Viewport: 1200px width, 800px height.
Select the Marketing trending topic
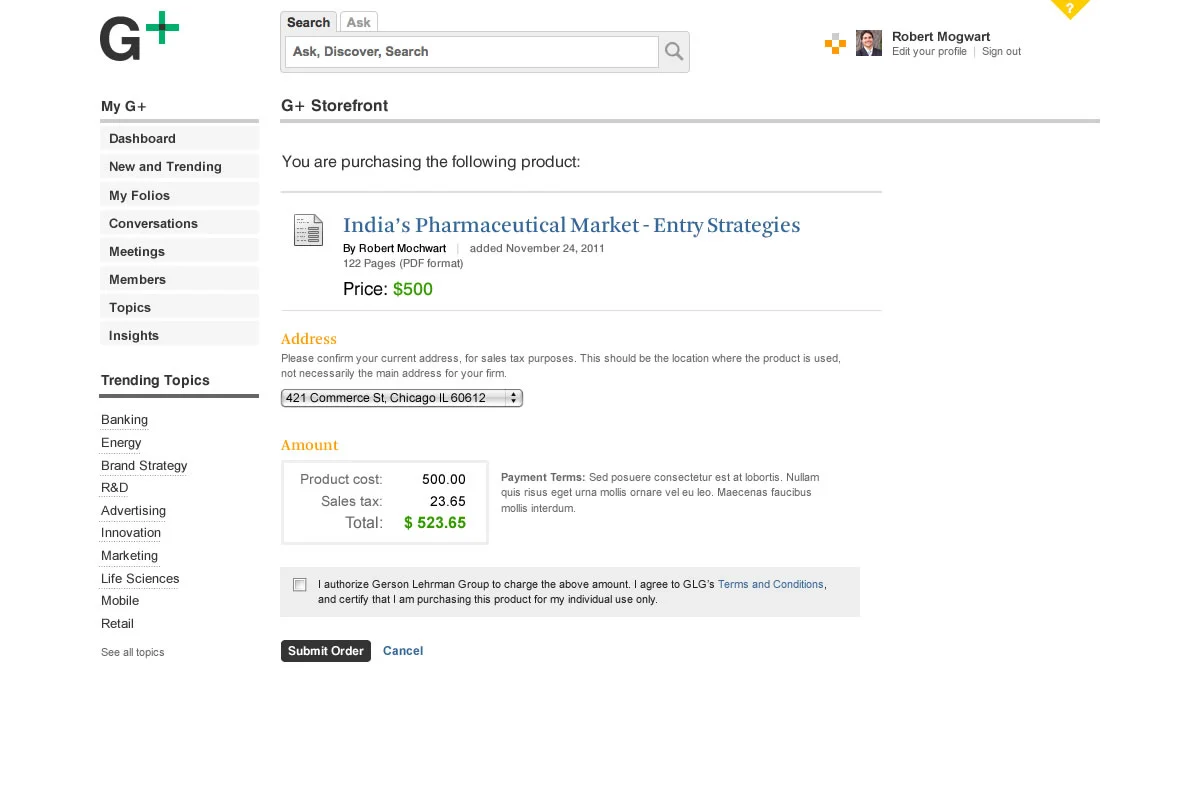[x=129, y=556]
